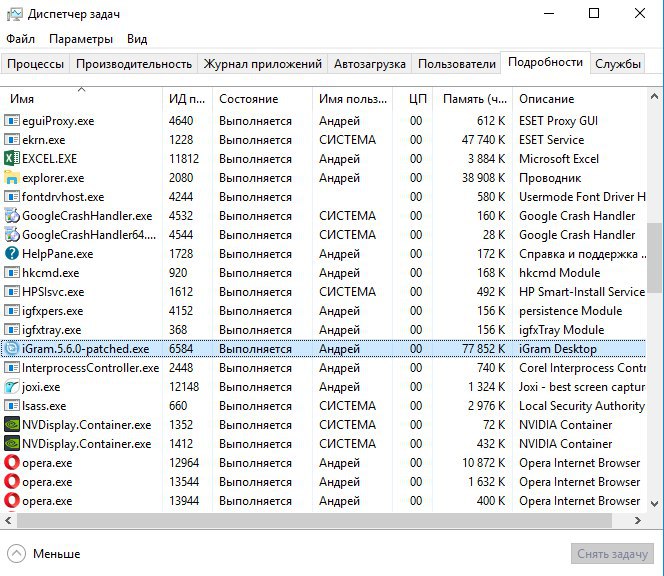Sort by the Имя пользователя column header
The width and height of the screenshot is (664, 576).
(x=353, y=99)
